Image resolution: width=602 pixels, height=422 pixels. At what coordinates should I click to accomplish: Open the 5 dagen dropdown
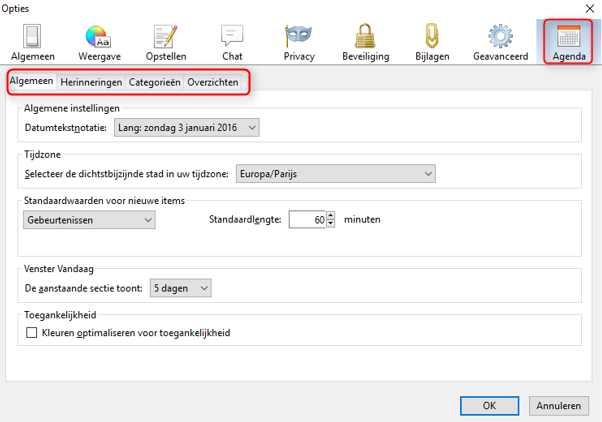click(x=180, y=288)
